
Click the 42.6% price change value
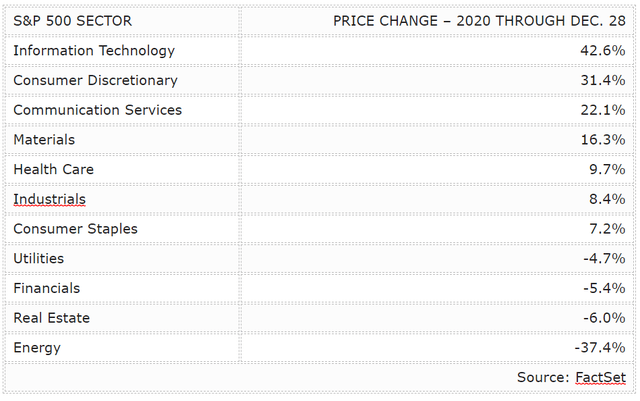pos(604,51)
